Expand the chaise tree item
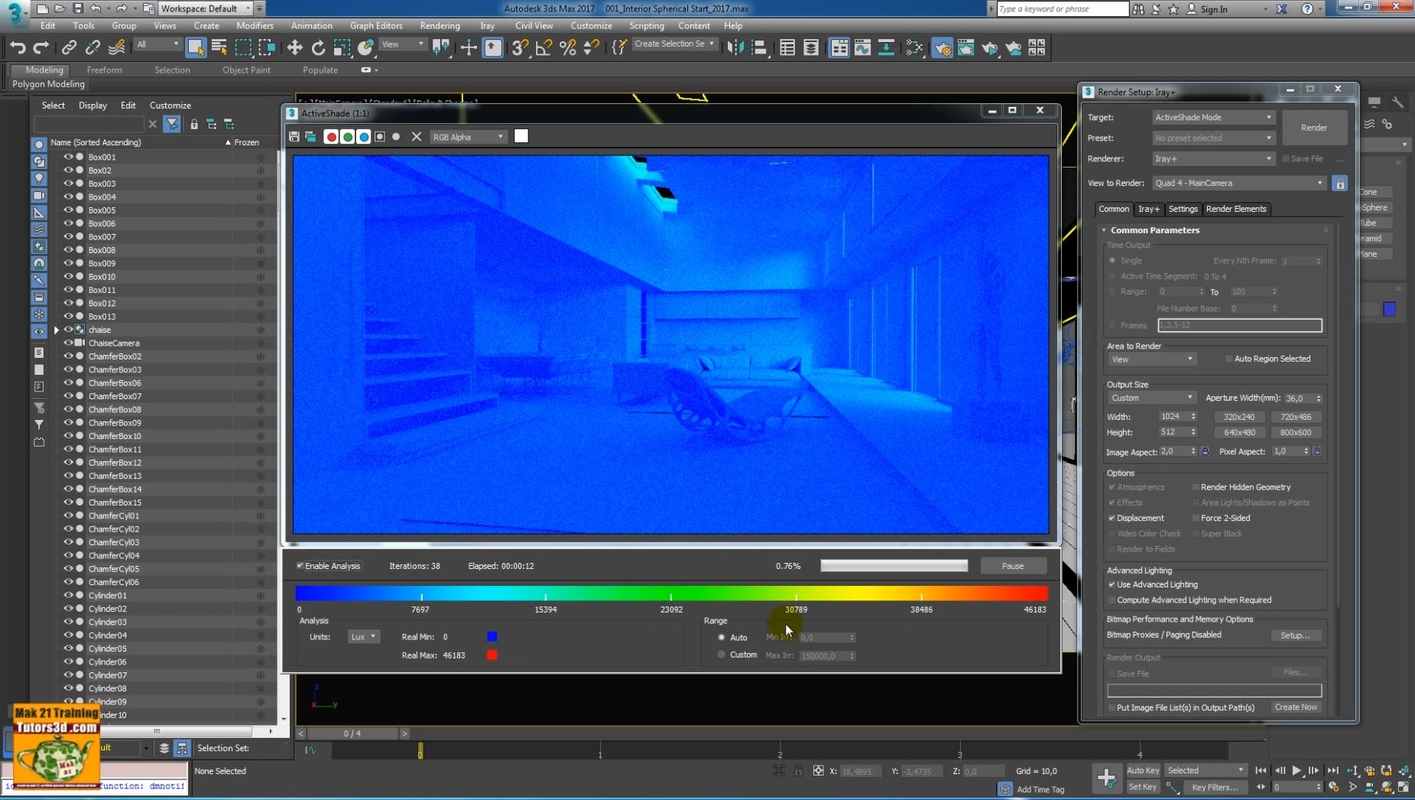 56,330
